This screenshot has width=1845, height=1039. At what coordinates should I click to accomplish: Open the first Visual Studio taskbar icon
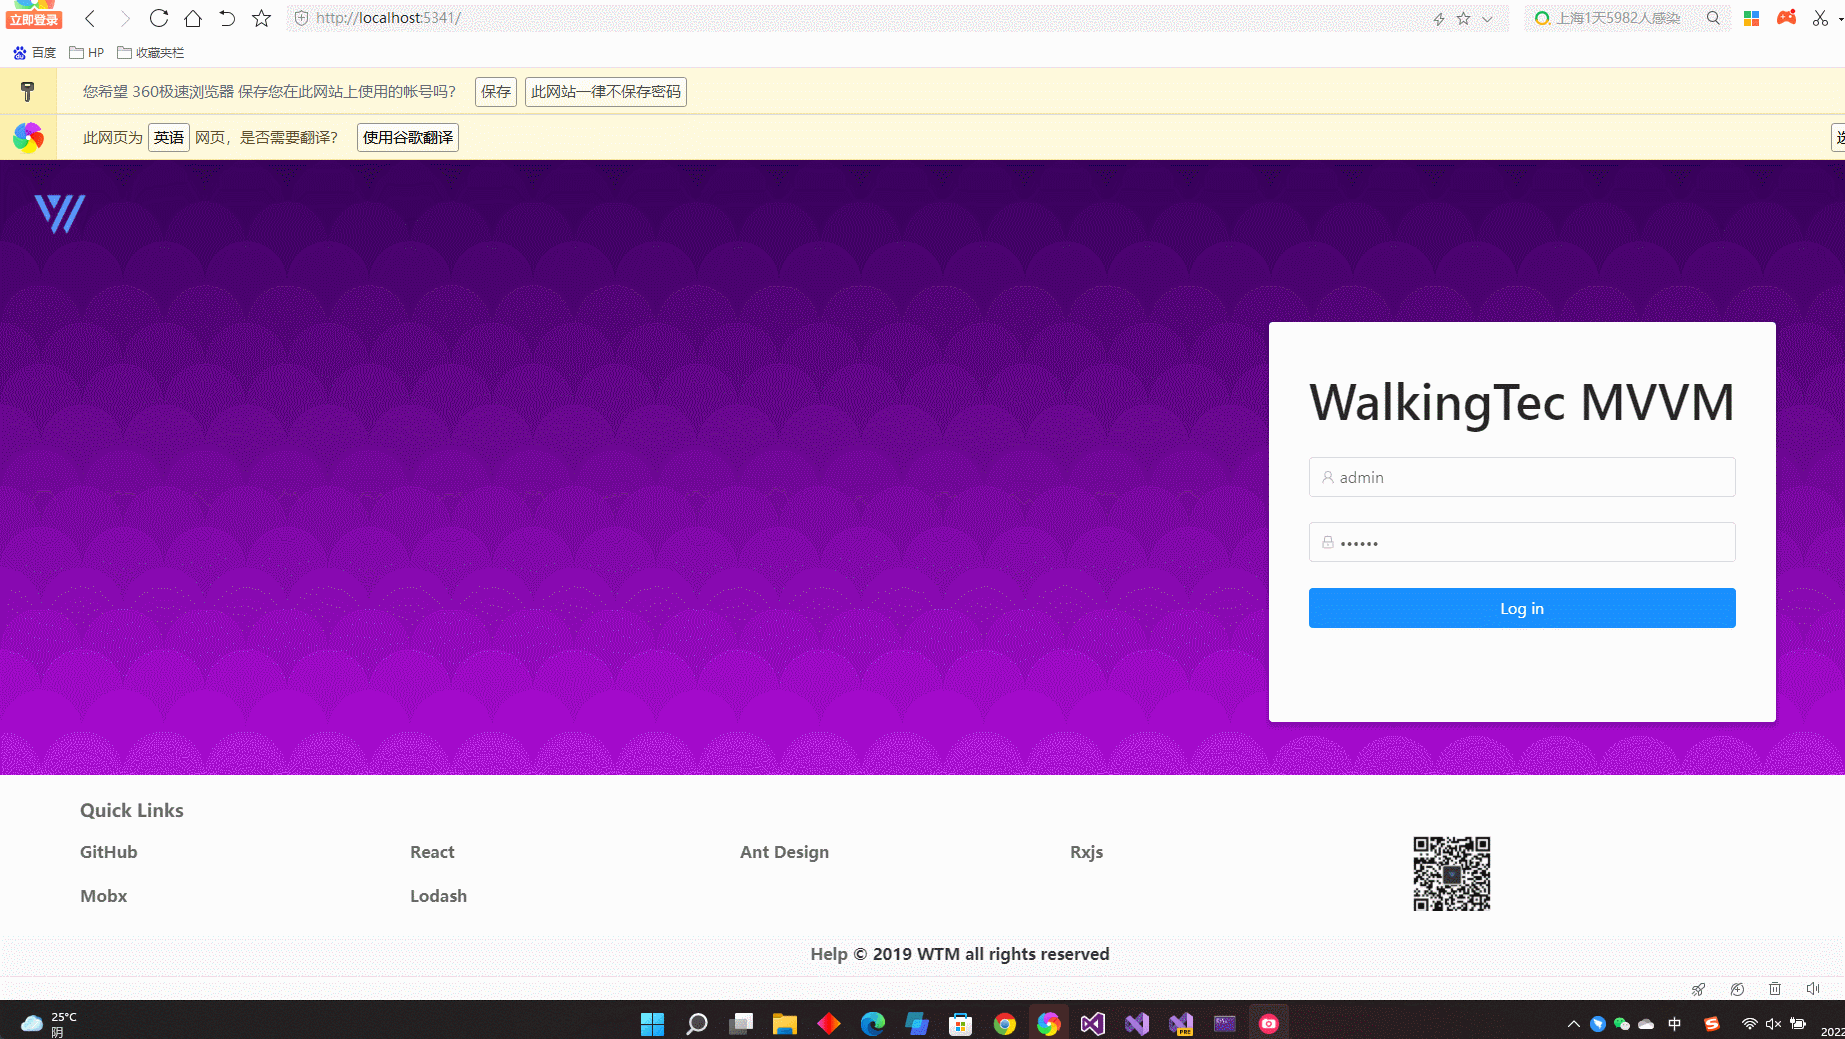[x=1093, y=1024]
